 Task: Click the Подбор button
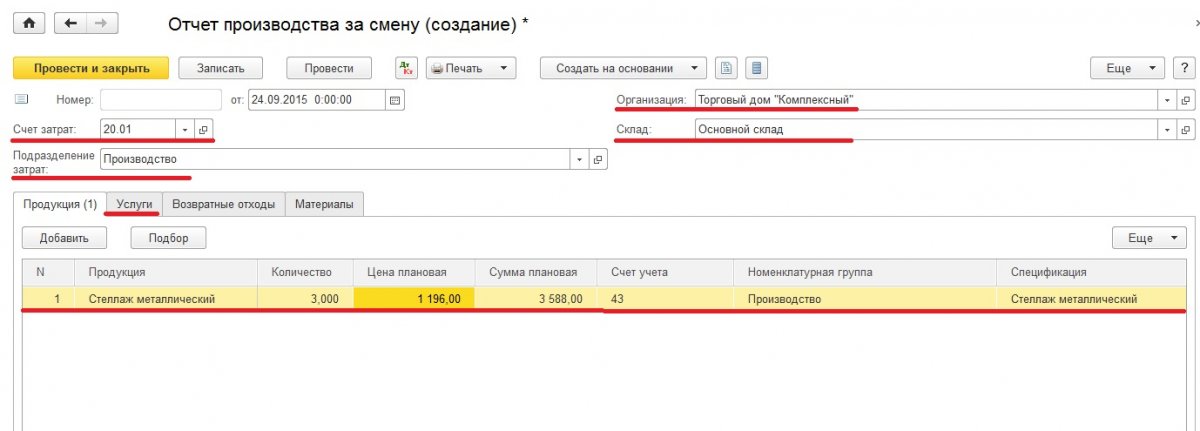tap(168, 238)
